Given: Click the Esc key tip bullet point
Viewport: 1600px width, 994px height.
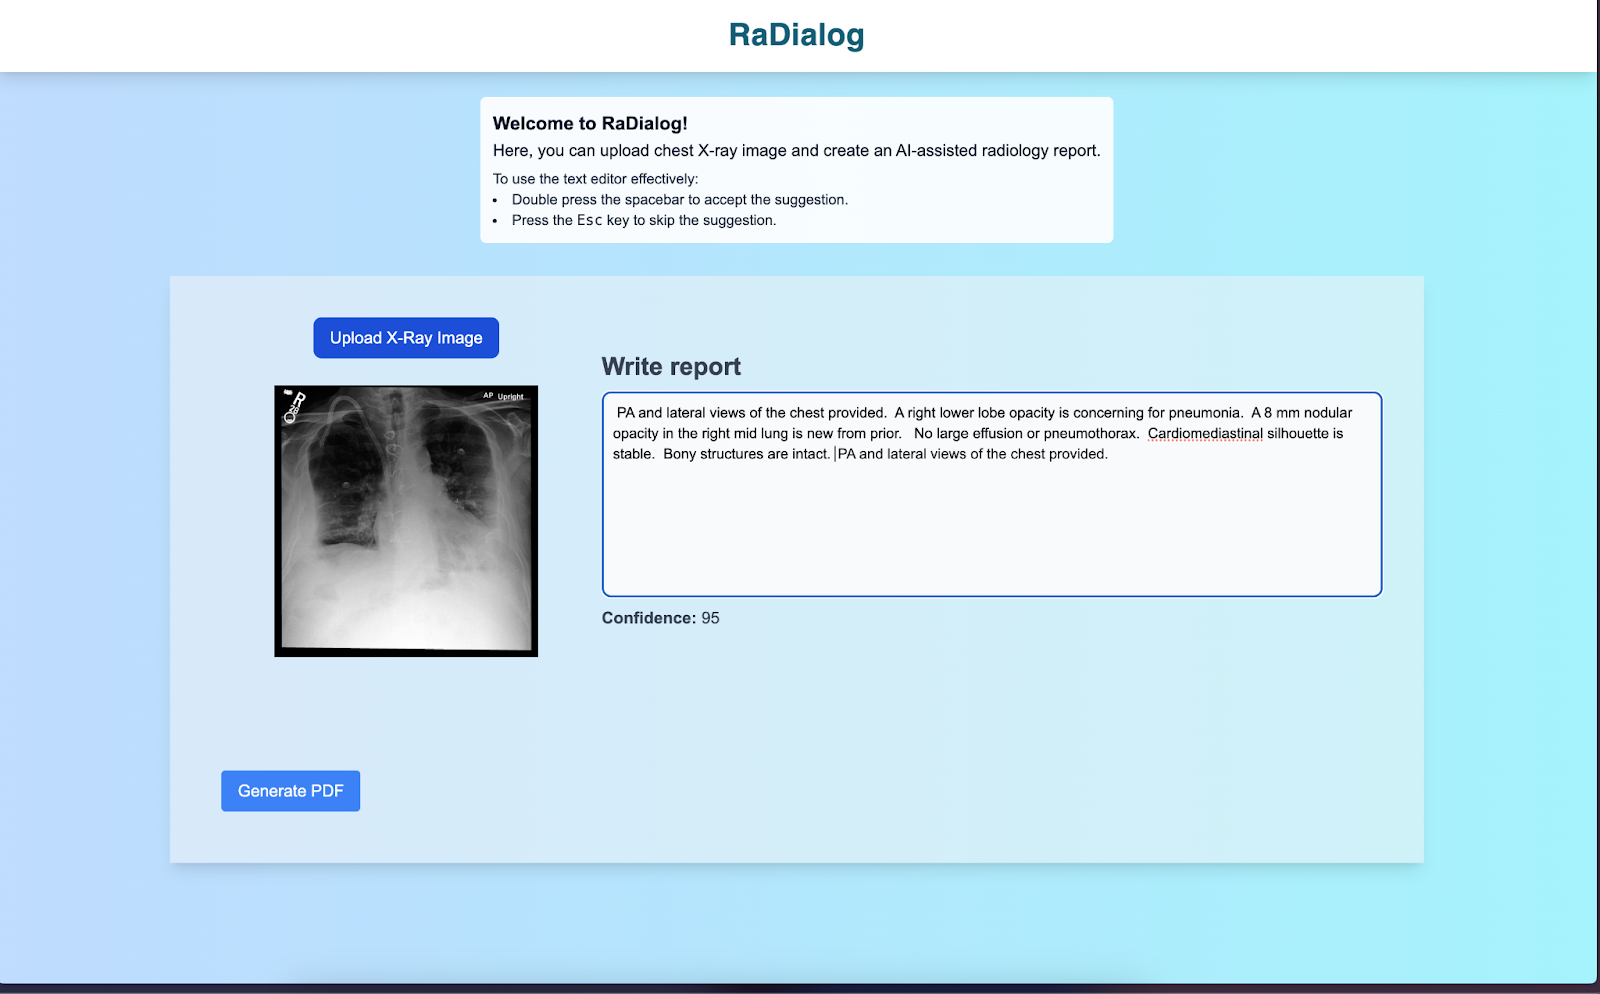Looking at the screenshot, I should coord(644,219).
